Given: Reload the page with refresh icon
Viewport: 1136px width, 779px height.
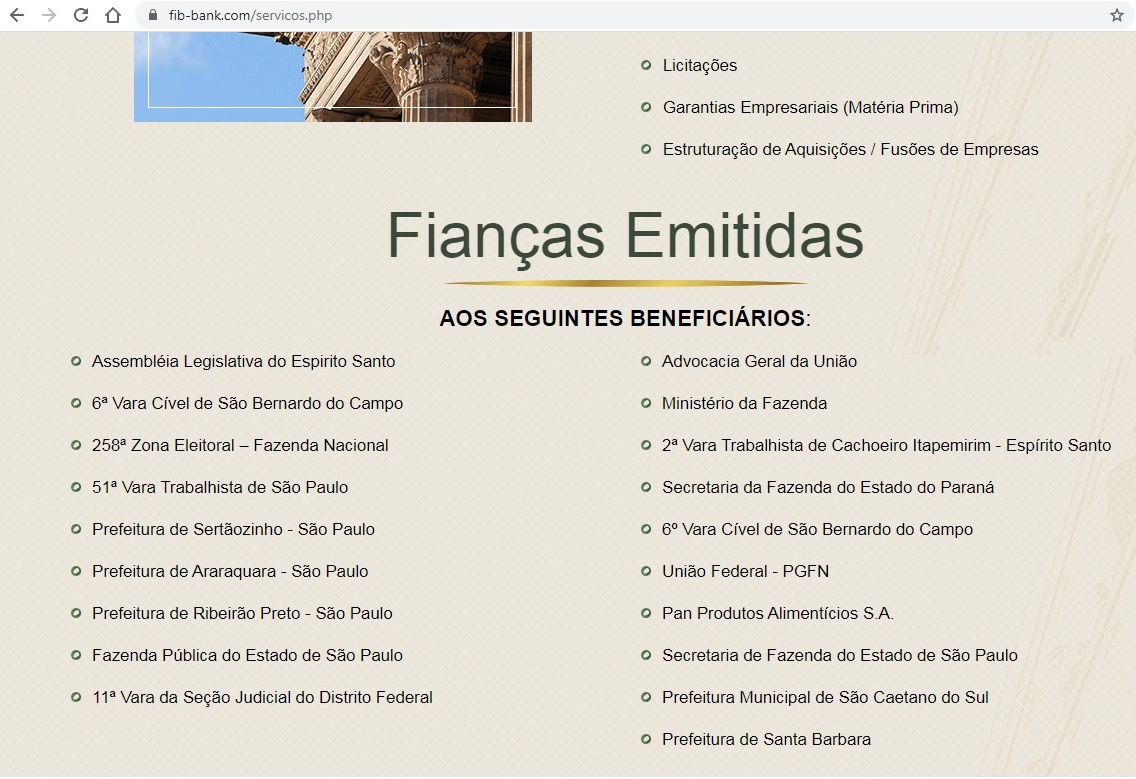Looking at the screenshot, I should point(81,15).
